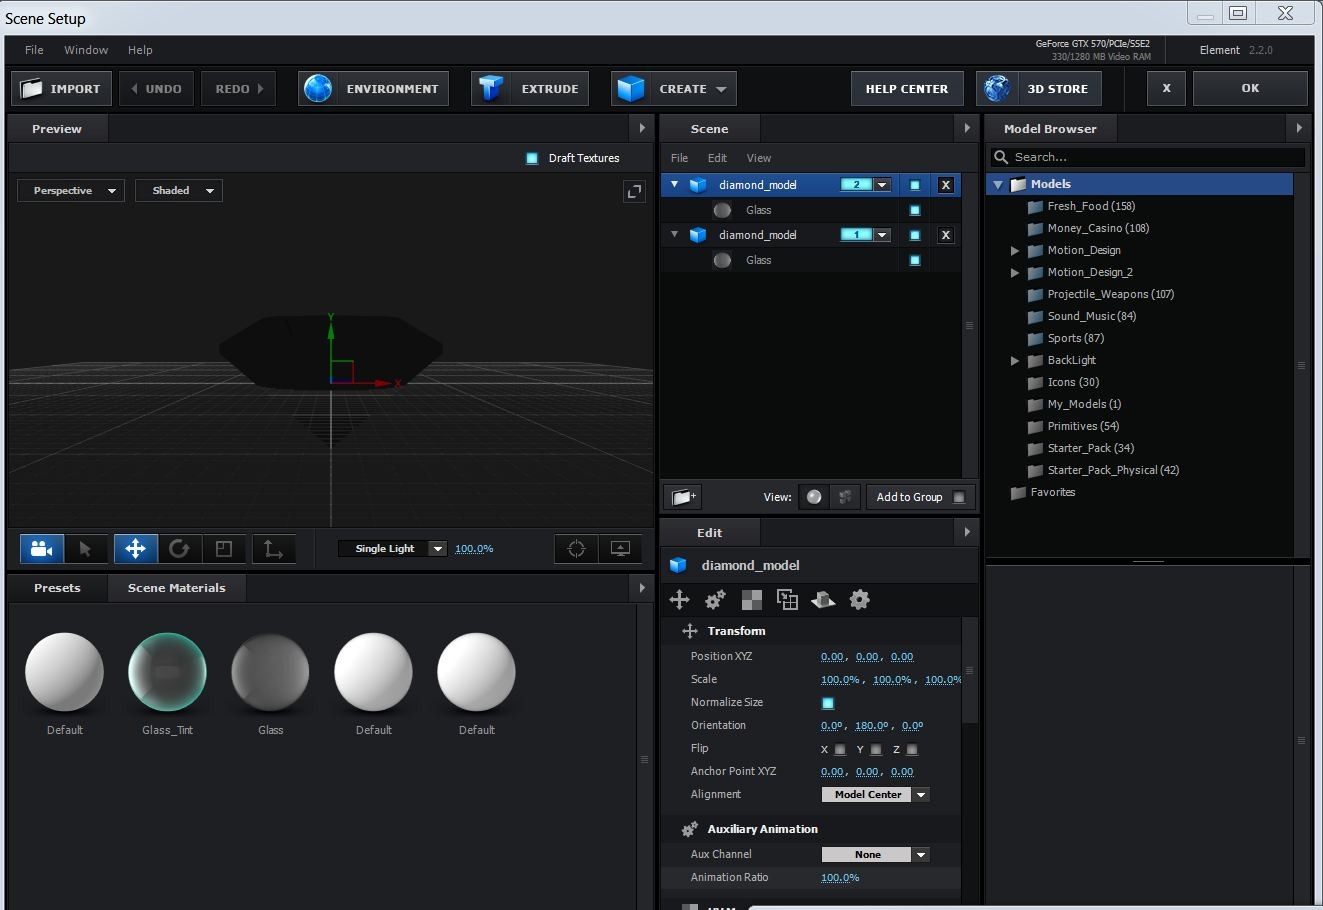Open the Aux Channel None dropdown
This screenshot has height=910, width=1323.
click(876, 855)
